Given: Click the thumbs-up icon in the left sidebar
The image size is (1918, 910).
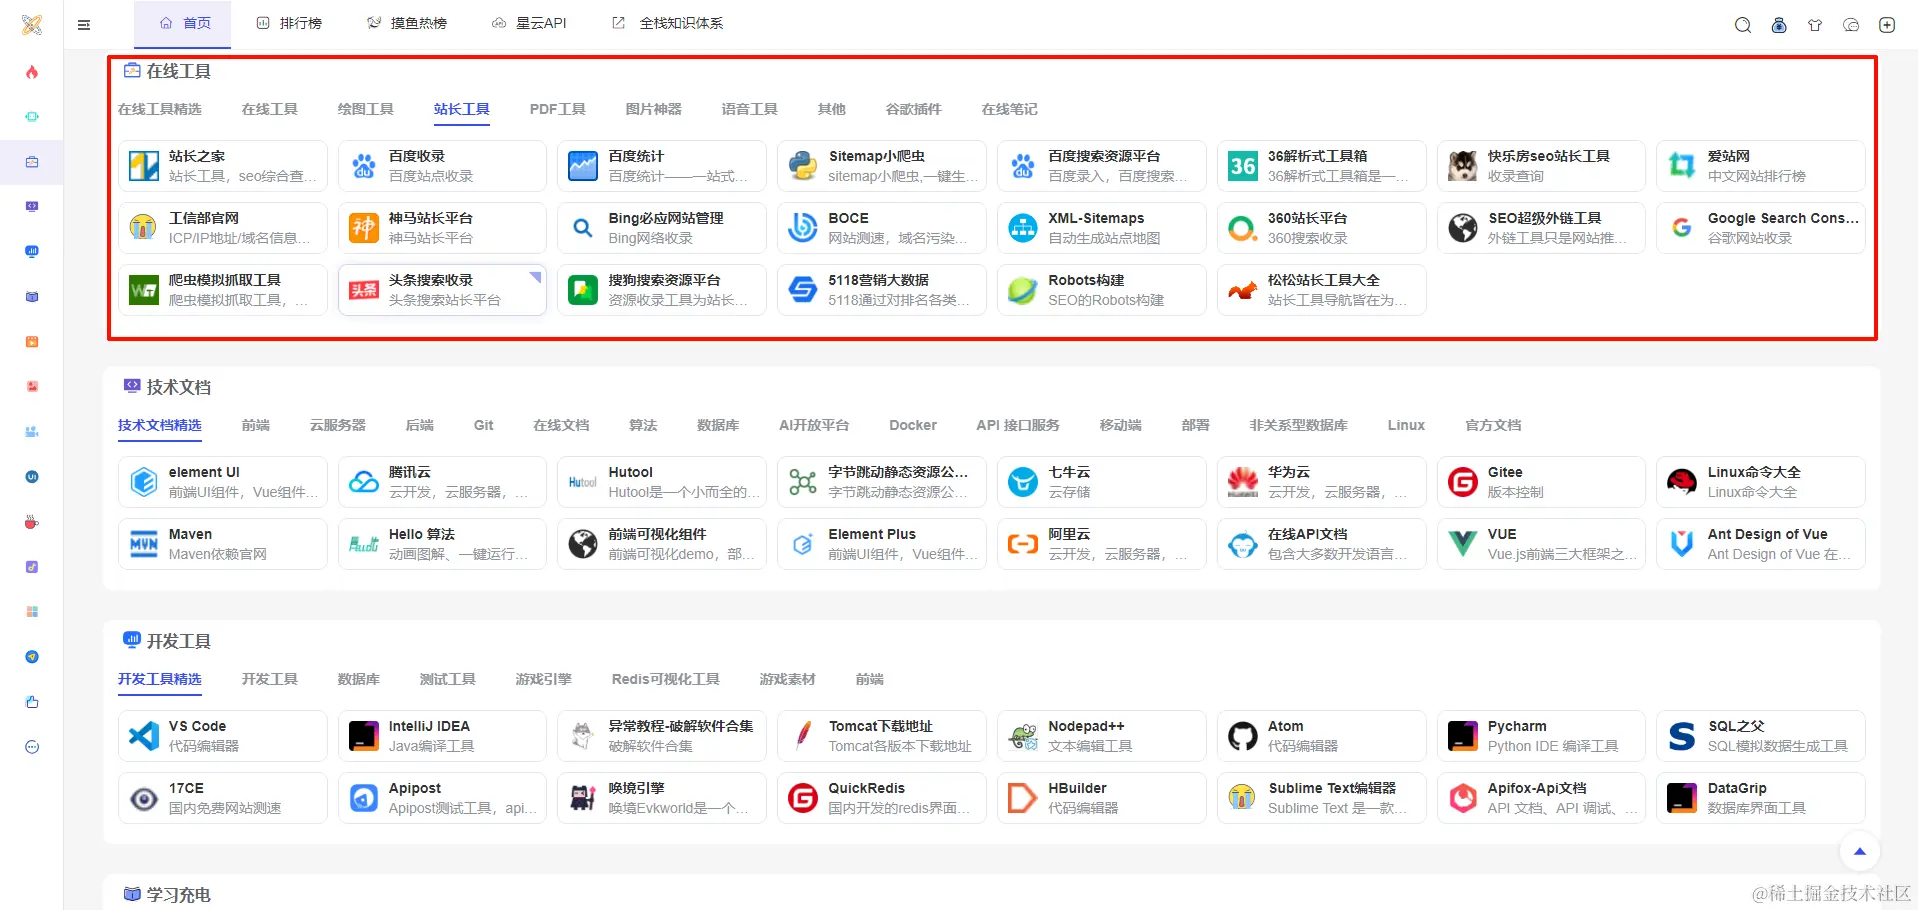Looking at the screenshot, I should (x=32, y=701).
